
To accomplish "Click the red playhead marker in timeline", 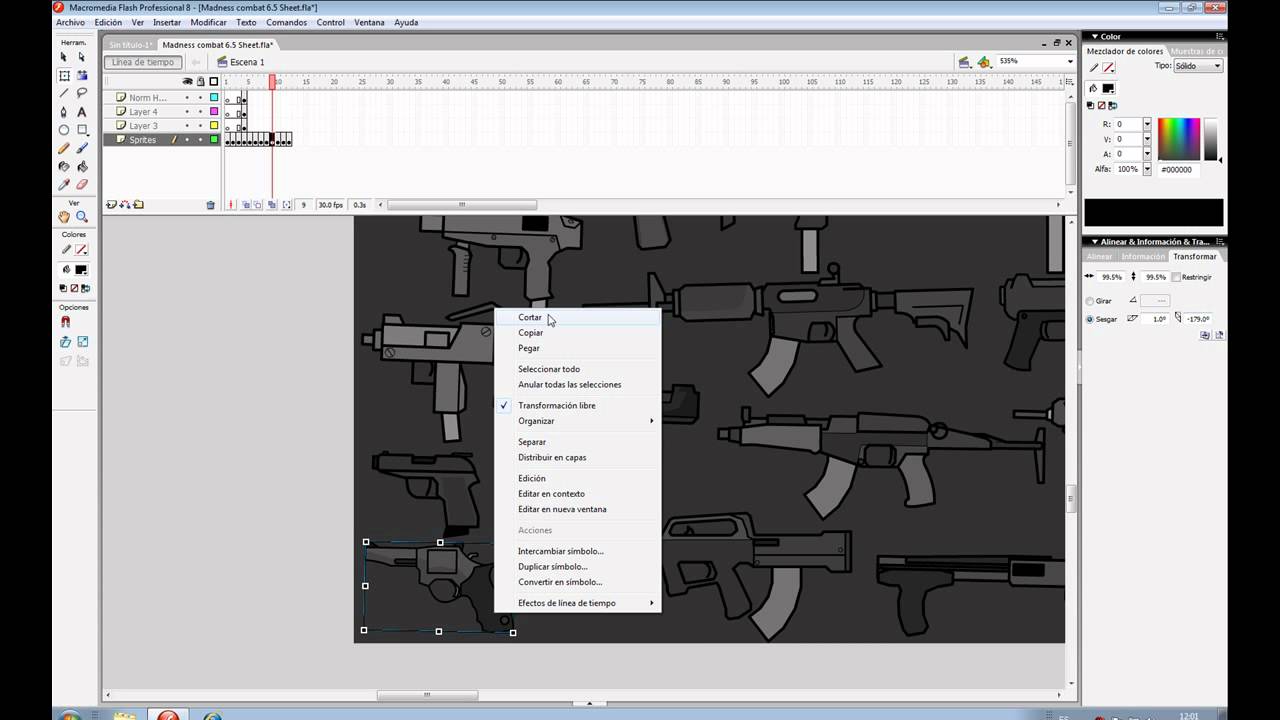I will pos(272,82).
